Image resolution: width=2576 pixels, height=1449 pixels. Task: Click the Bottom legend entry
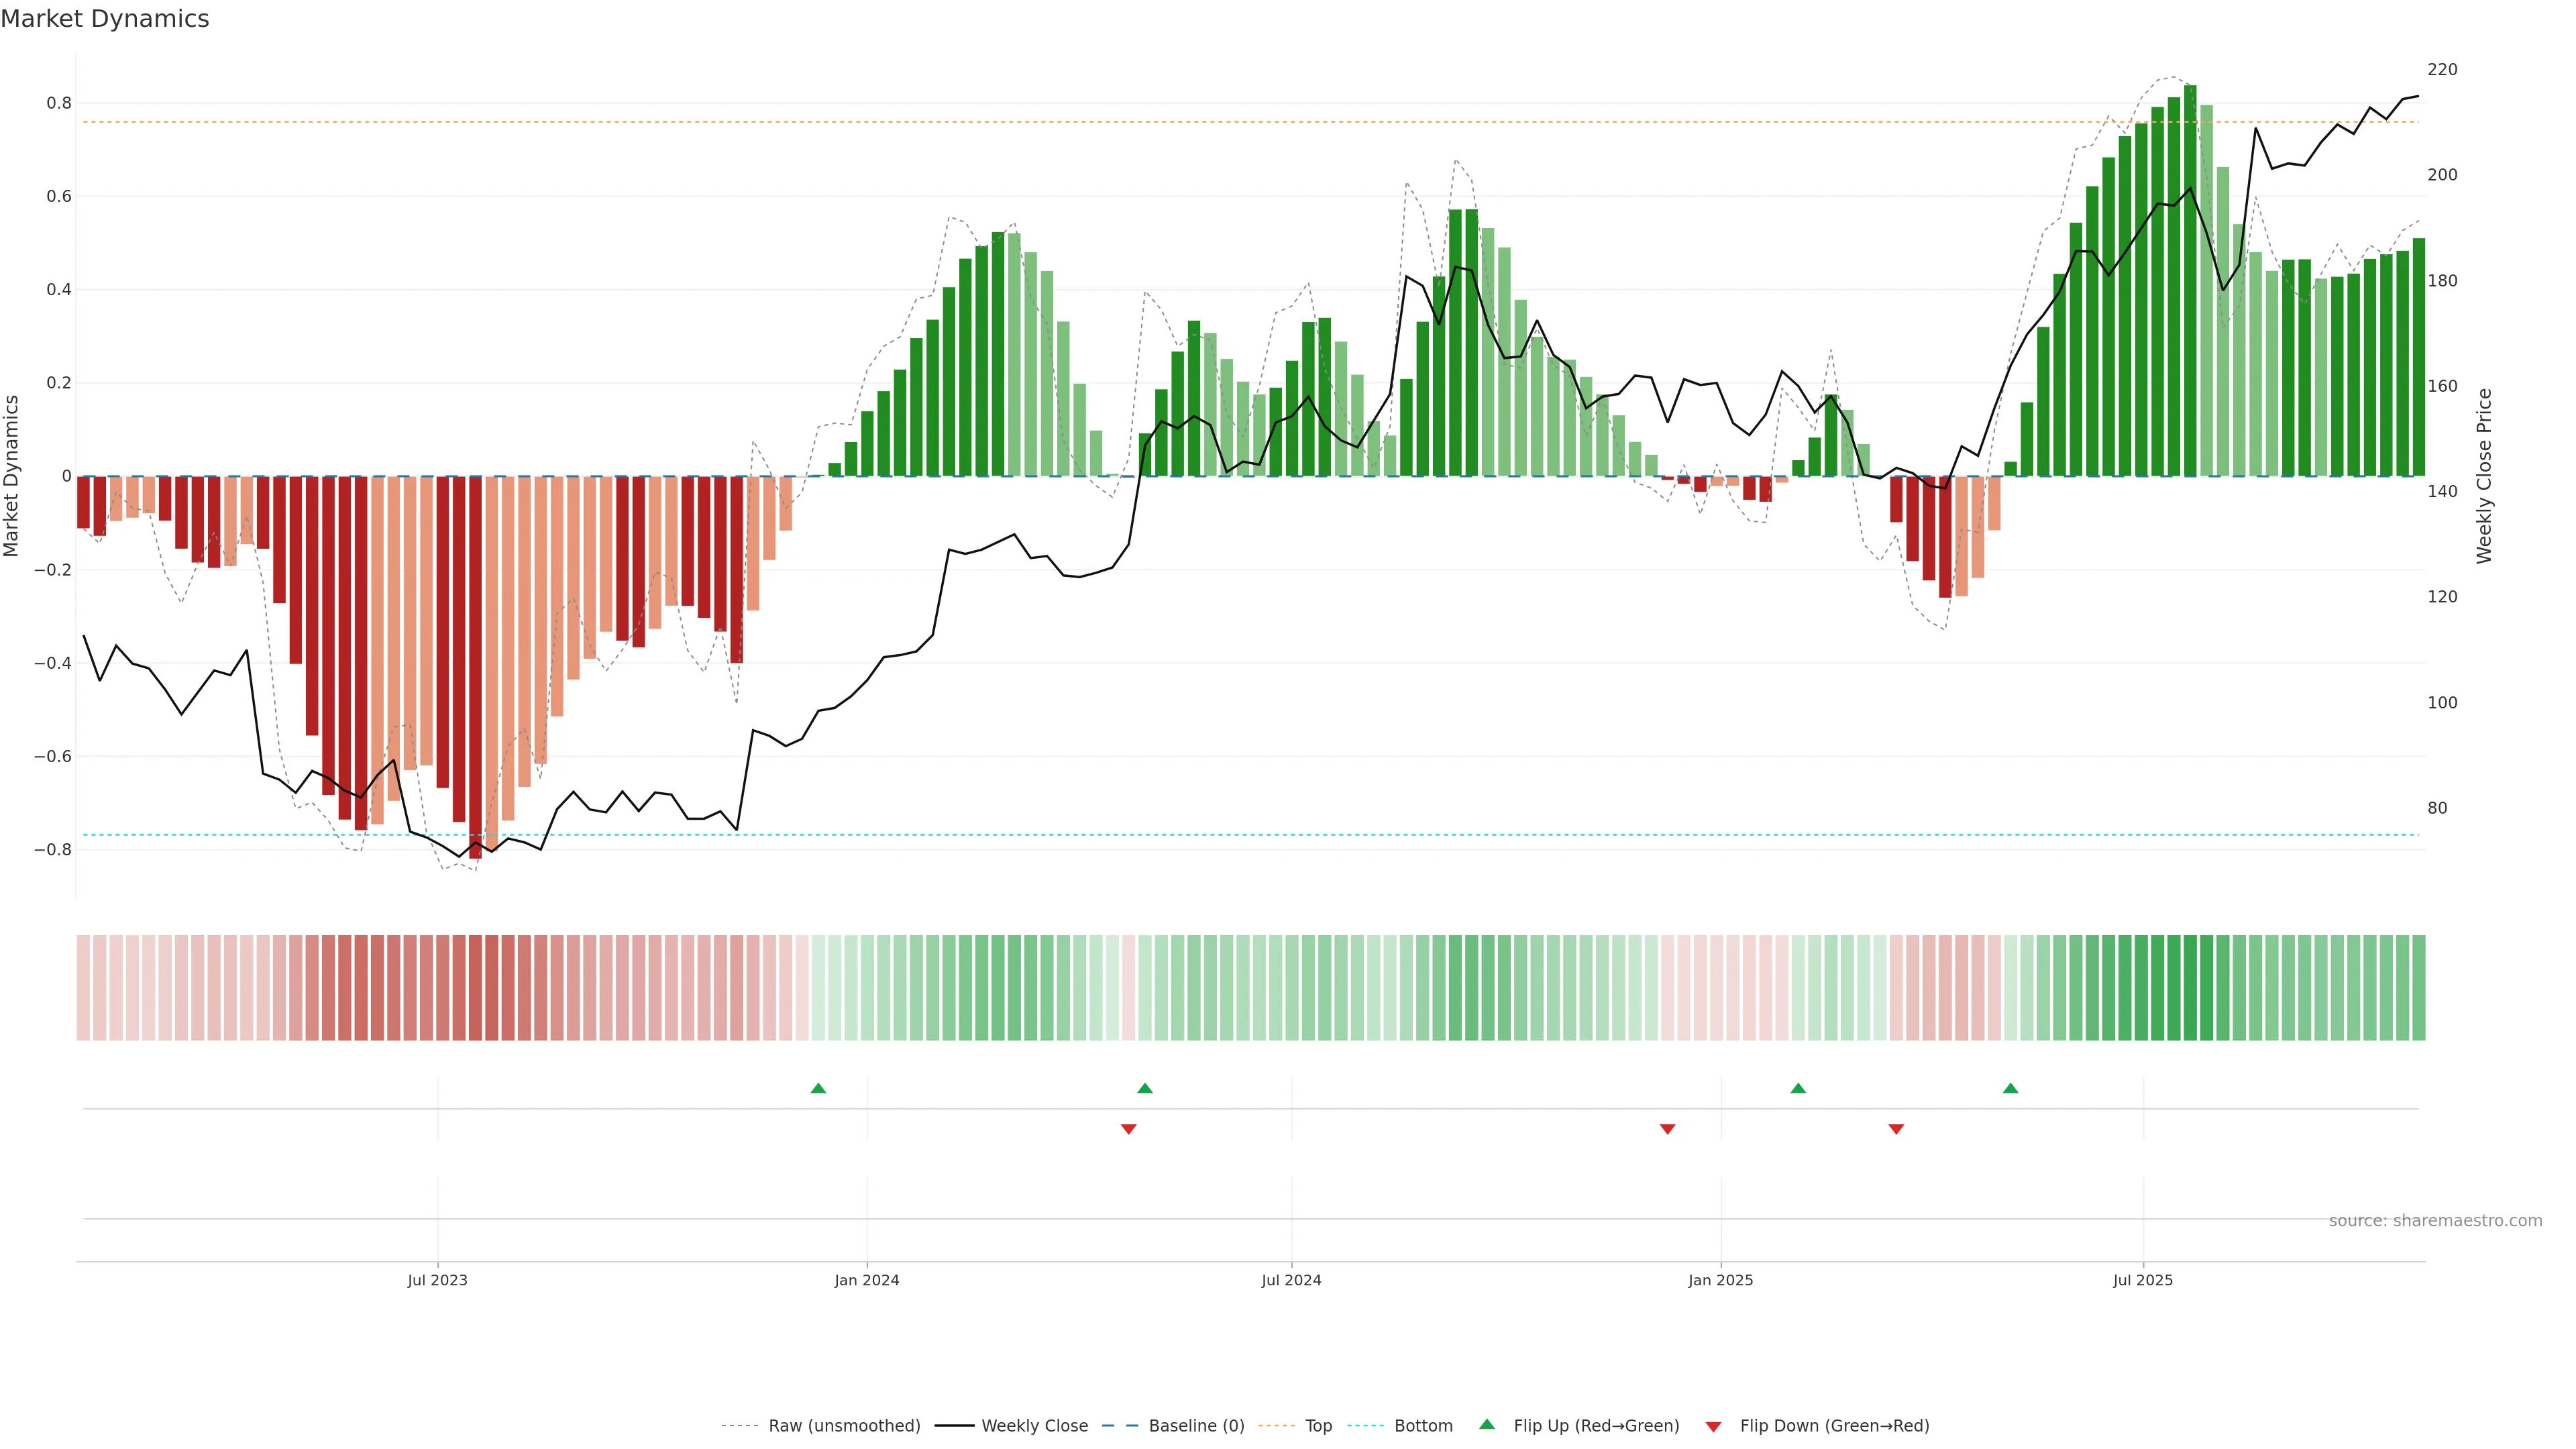1423,1426
